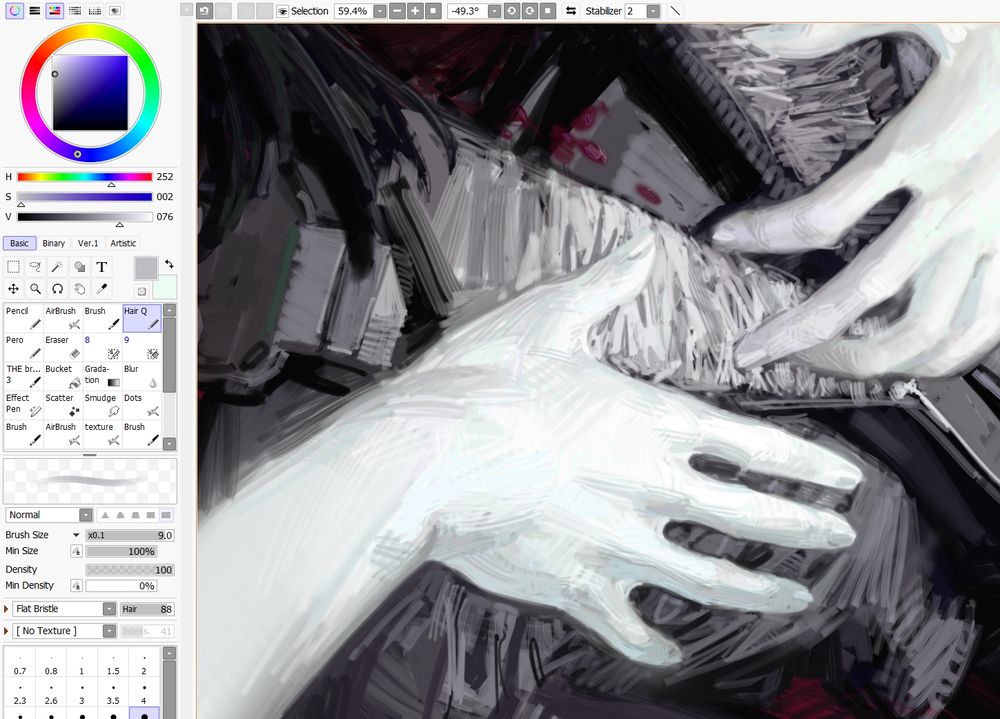This screenshot has width=1000, height=719.
Task: Expand the Flat Bristle settings triangle
Action: point(6,609)
